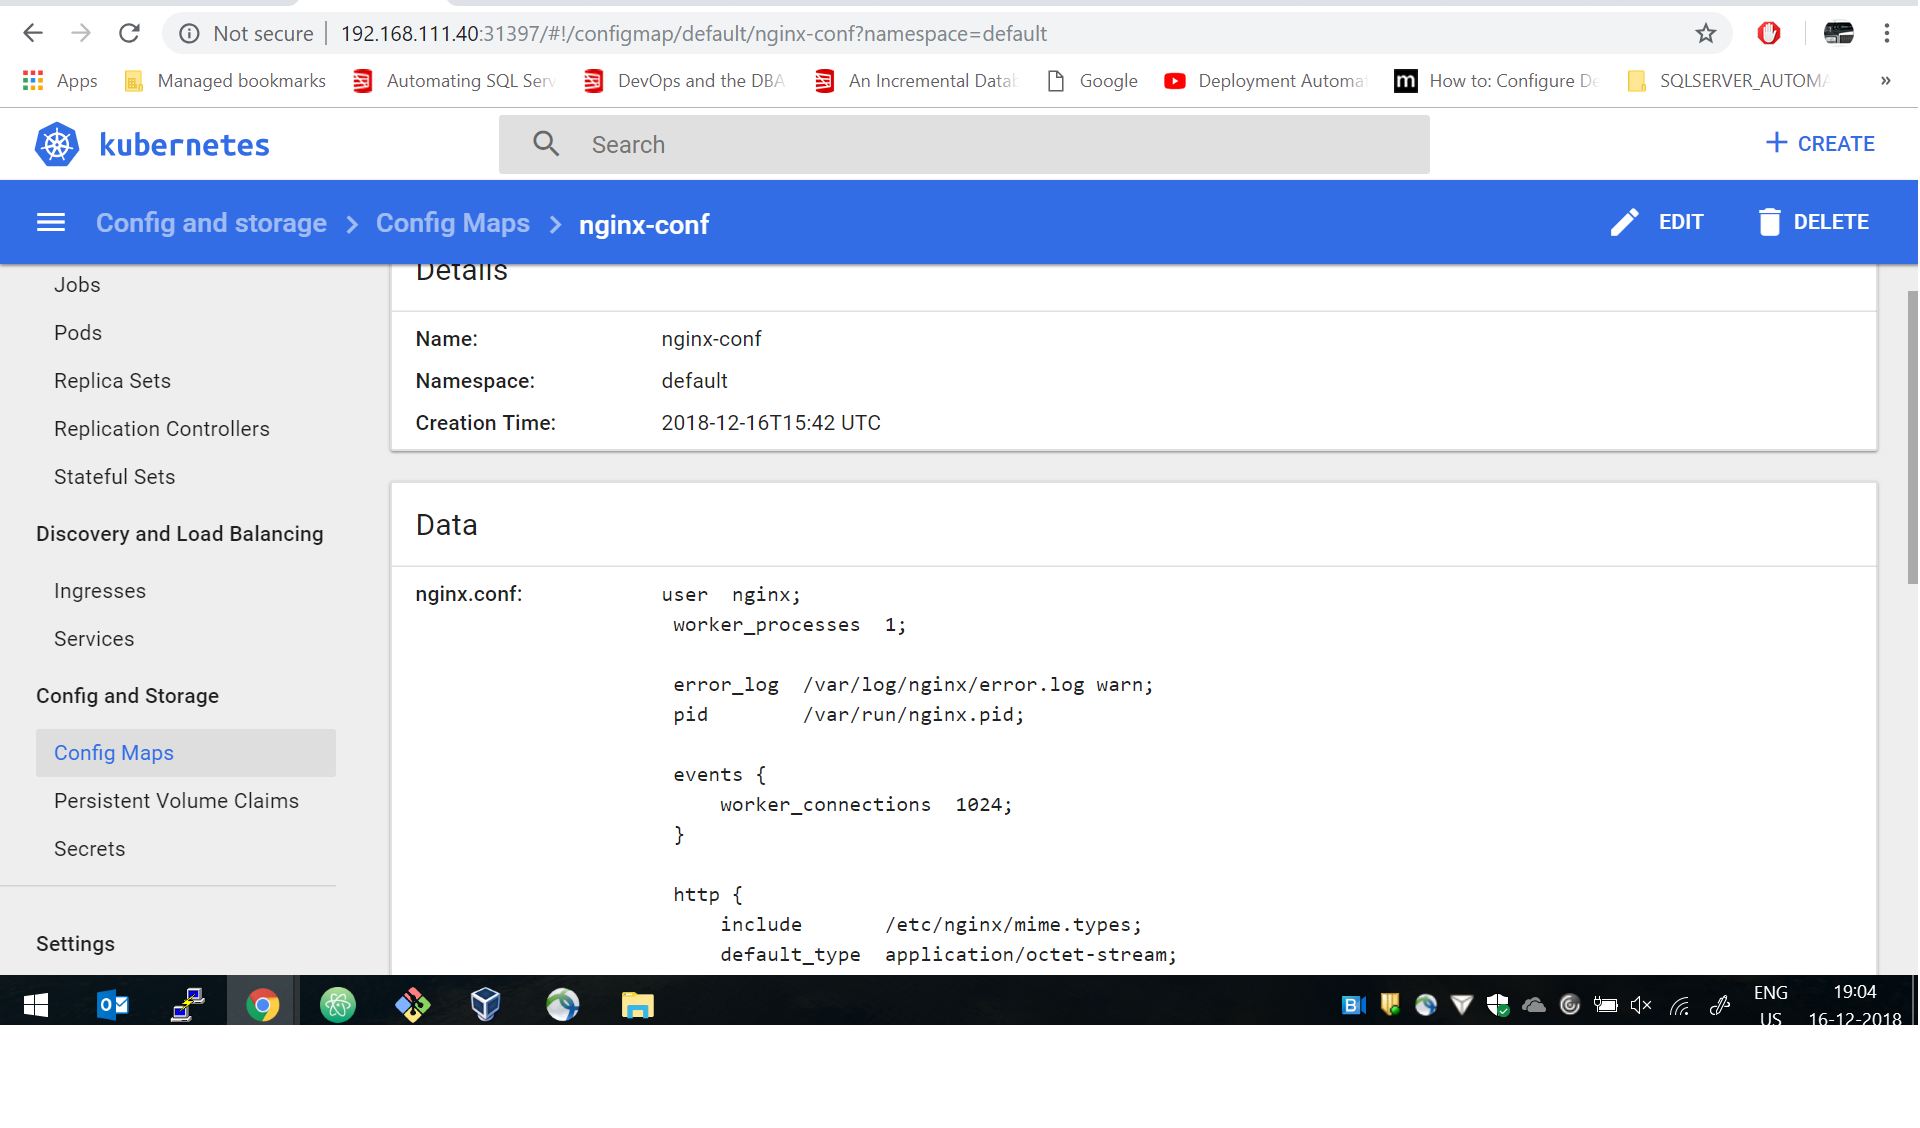Click the Config Maps breadcrumb link
The width and height of the screenshot is (1920, 1128).
coord(452,222)
